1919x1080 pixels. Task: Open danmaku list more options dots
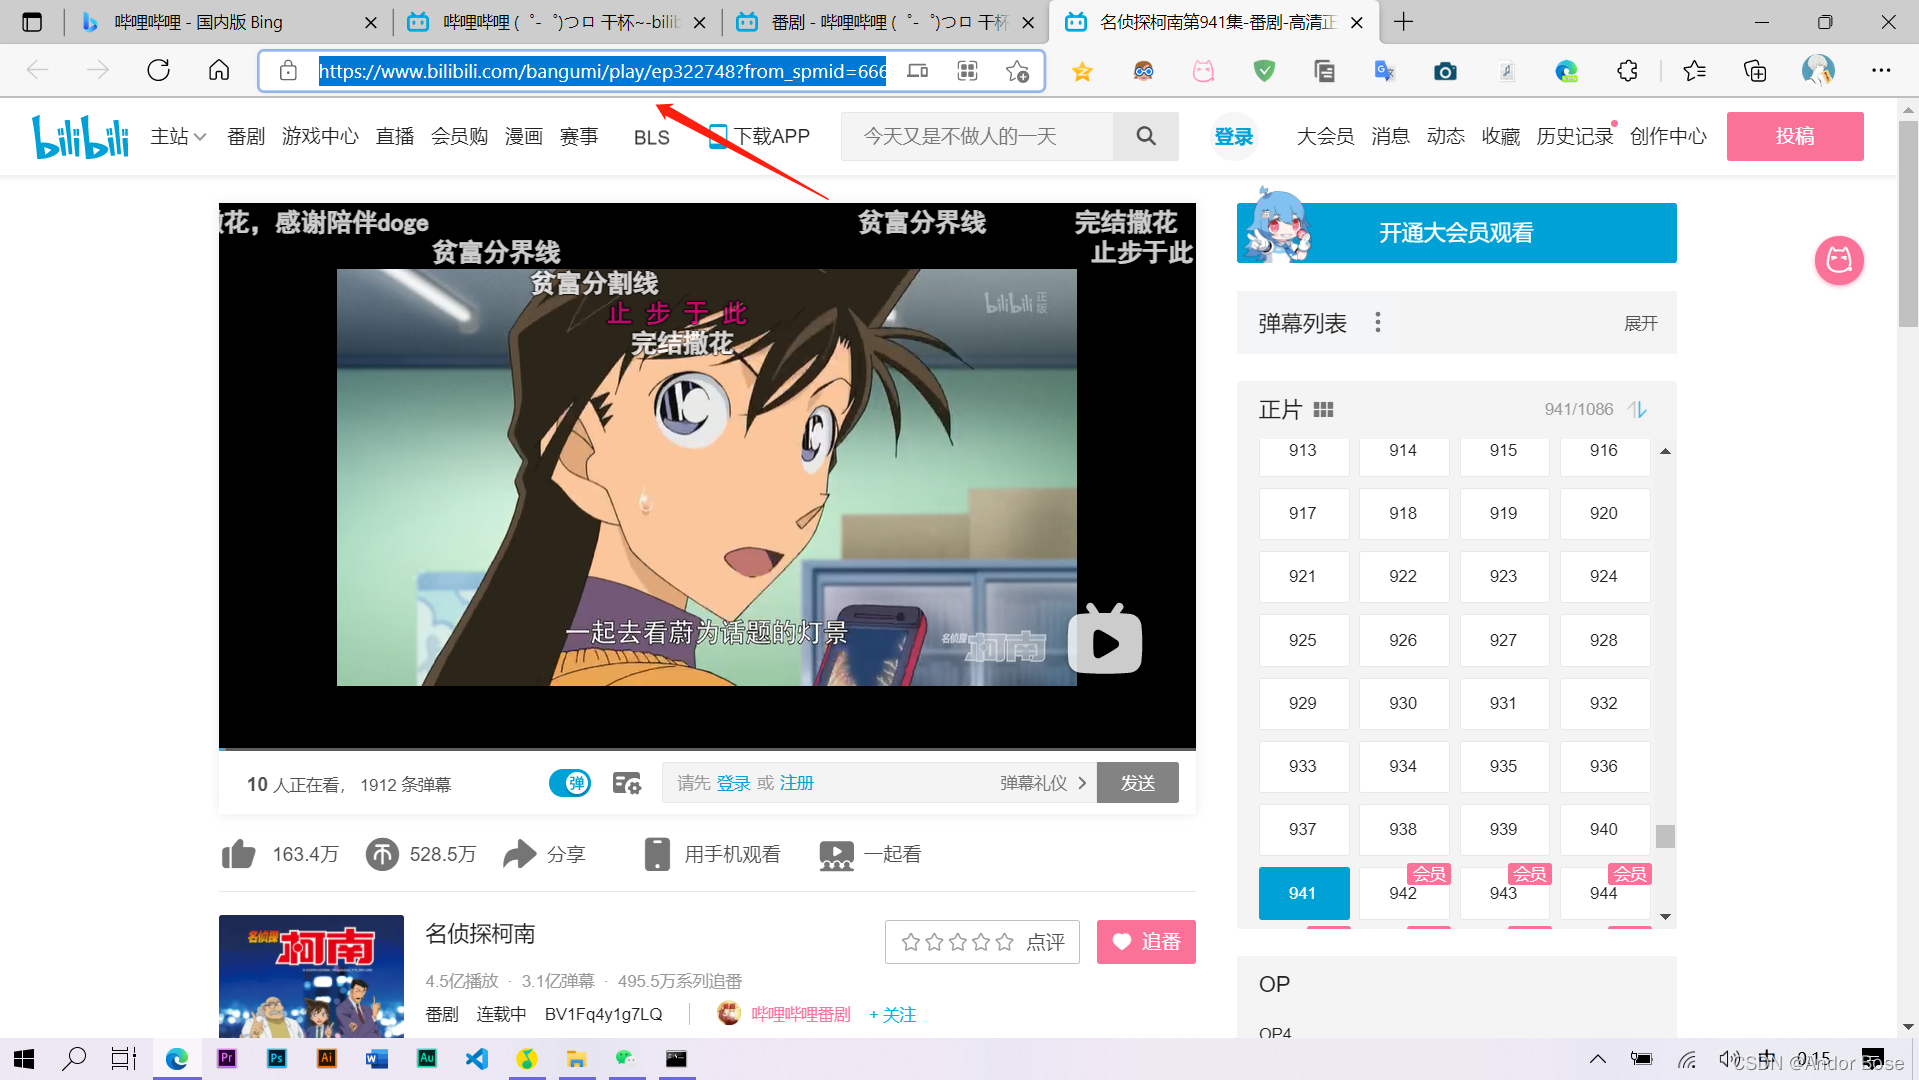click(x=1378, y=322)
